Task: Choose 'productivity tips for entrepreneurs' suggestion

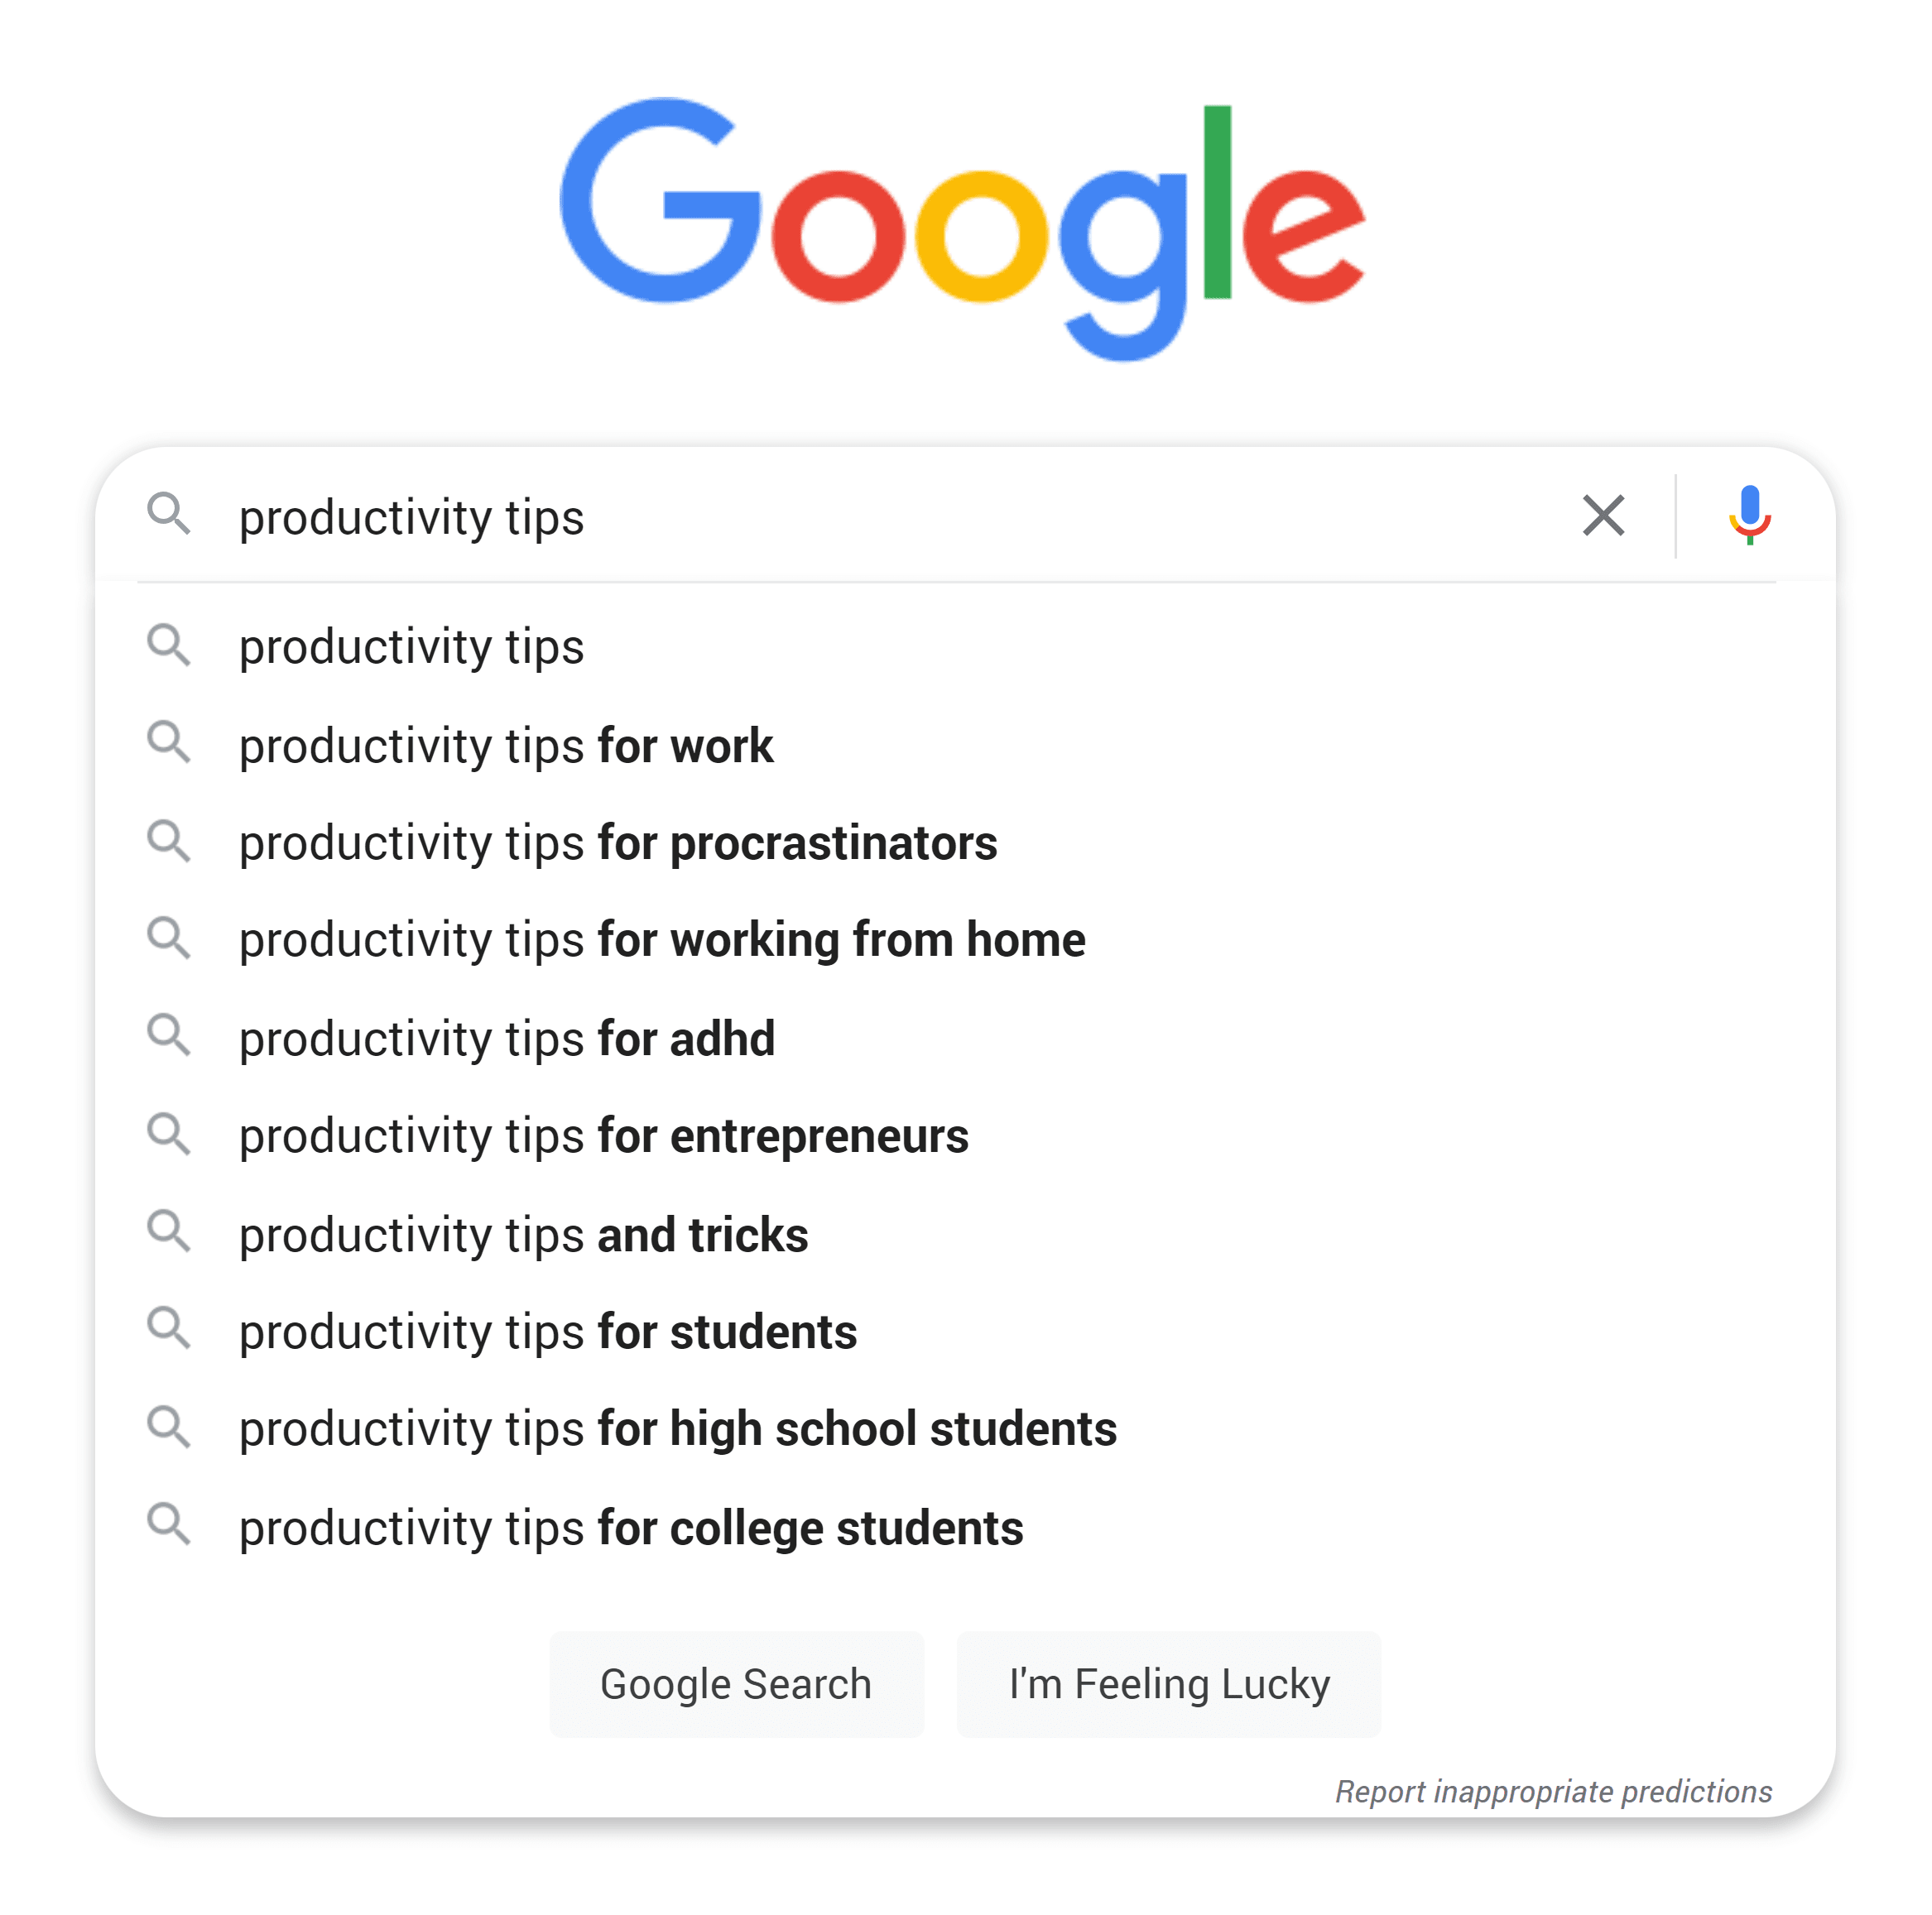Action: (x=965, y=1136)
